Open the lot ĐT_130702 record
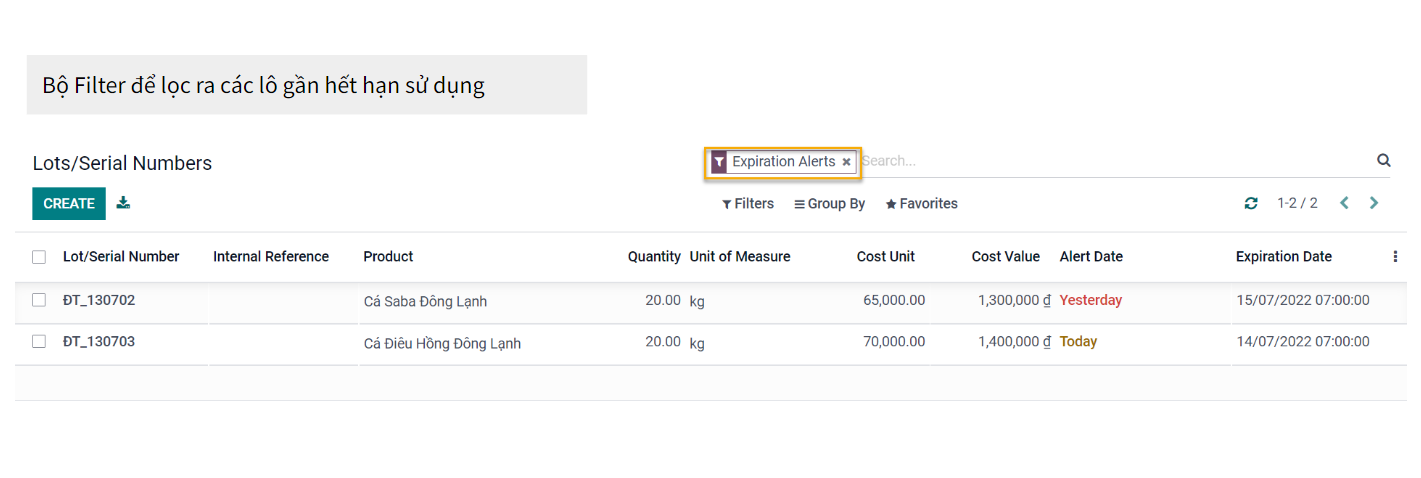This screenshot has height=478, width=1421. pyautogui.click(x=99, y=300)
